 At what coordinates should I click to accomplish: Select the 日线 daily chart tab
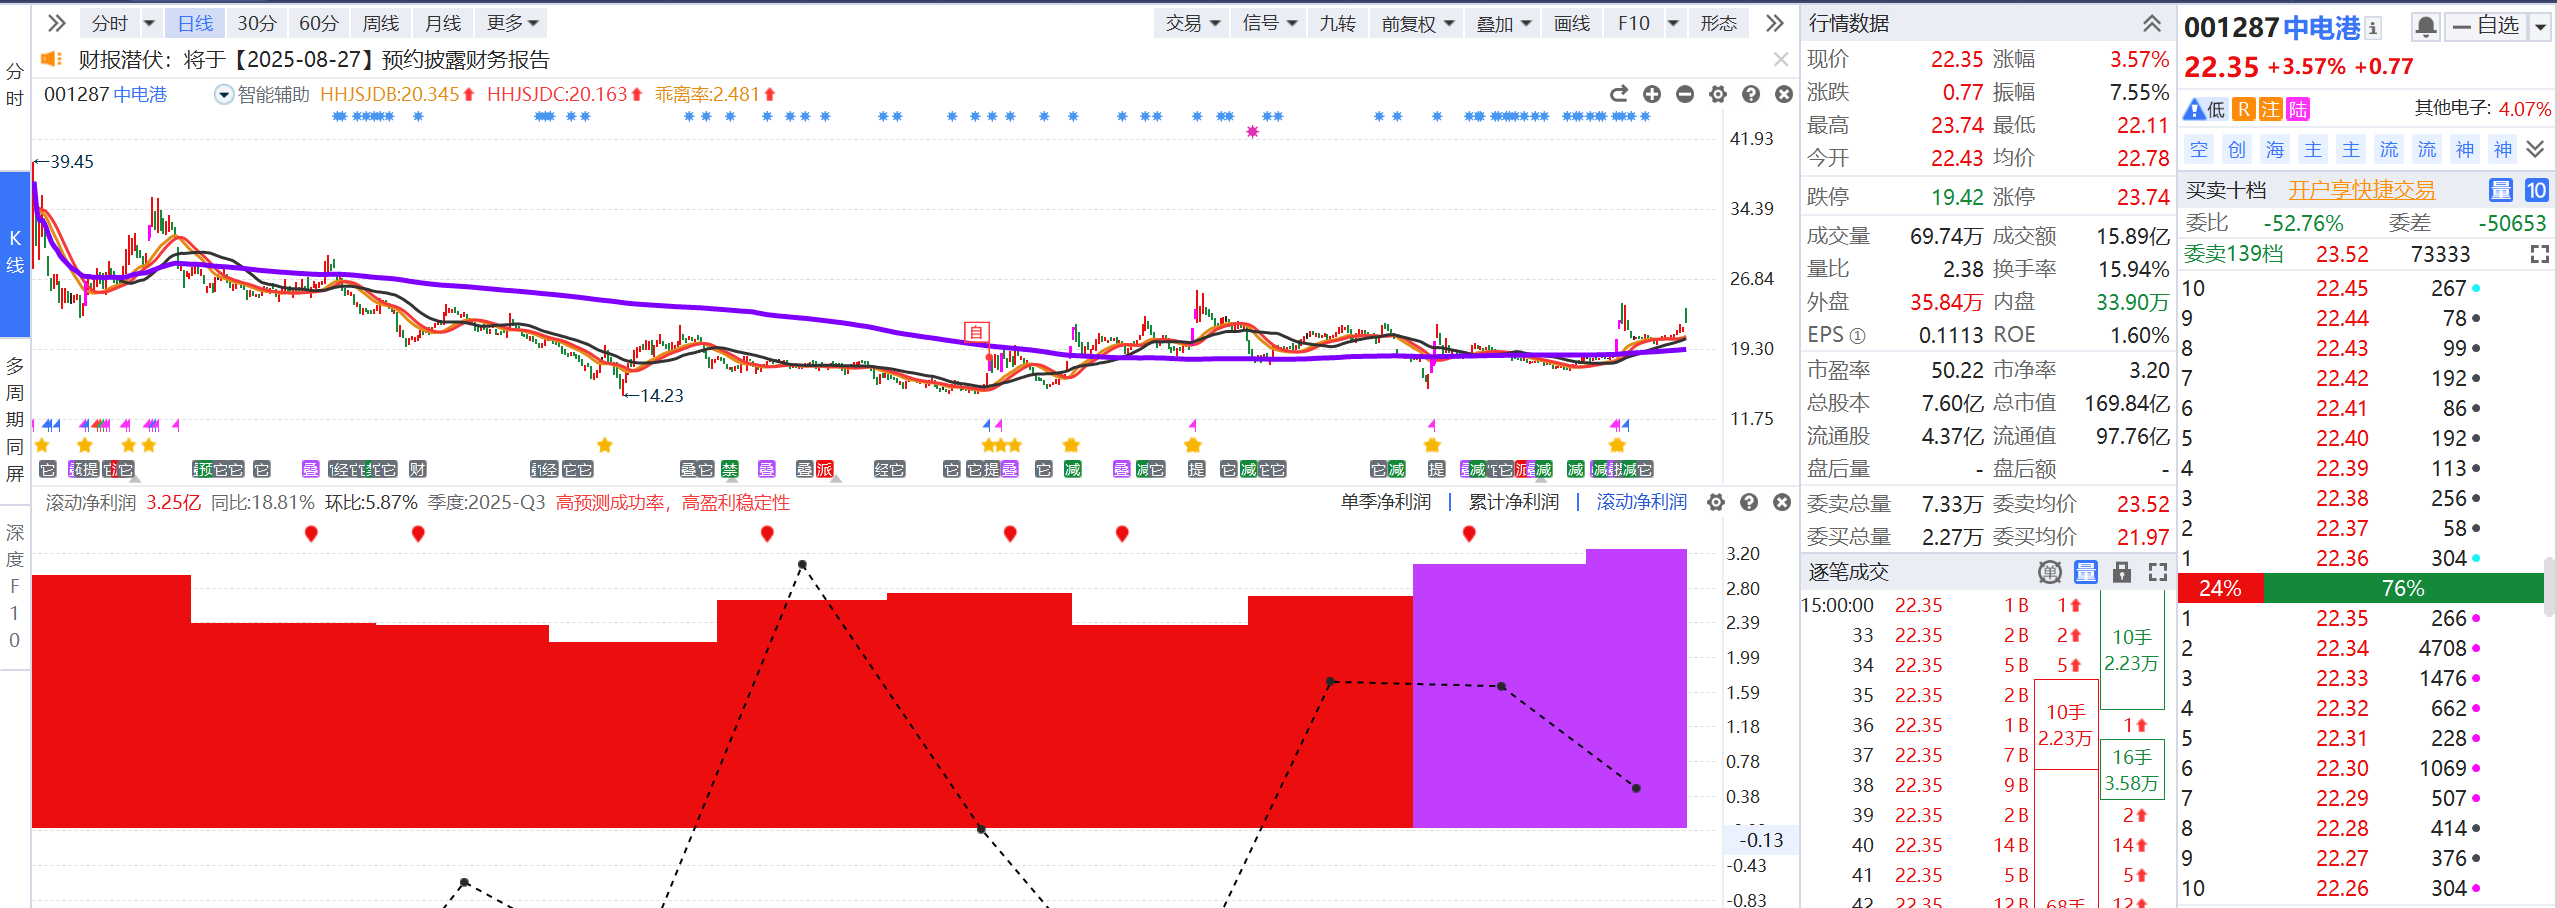coord(195,23)
